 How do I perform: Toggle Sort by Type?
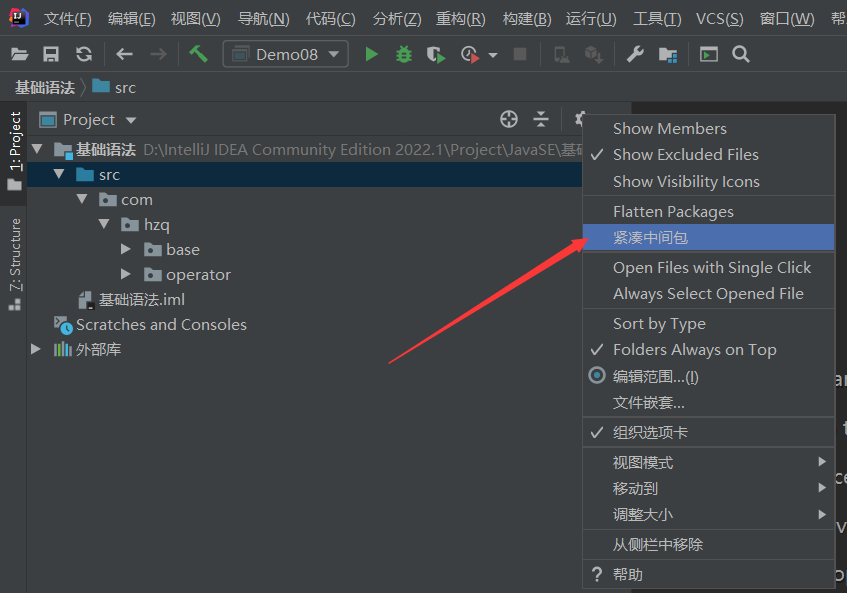click(708, 324)
